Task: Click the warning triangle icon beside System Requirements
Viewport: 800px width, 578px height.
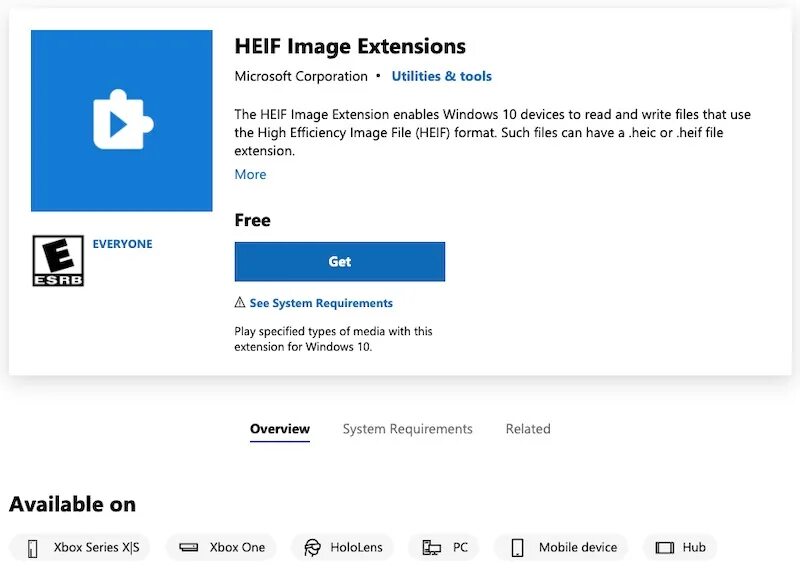Action: (240, 303)
